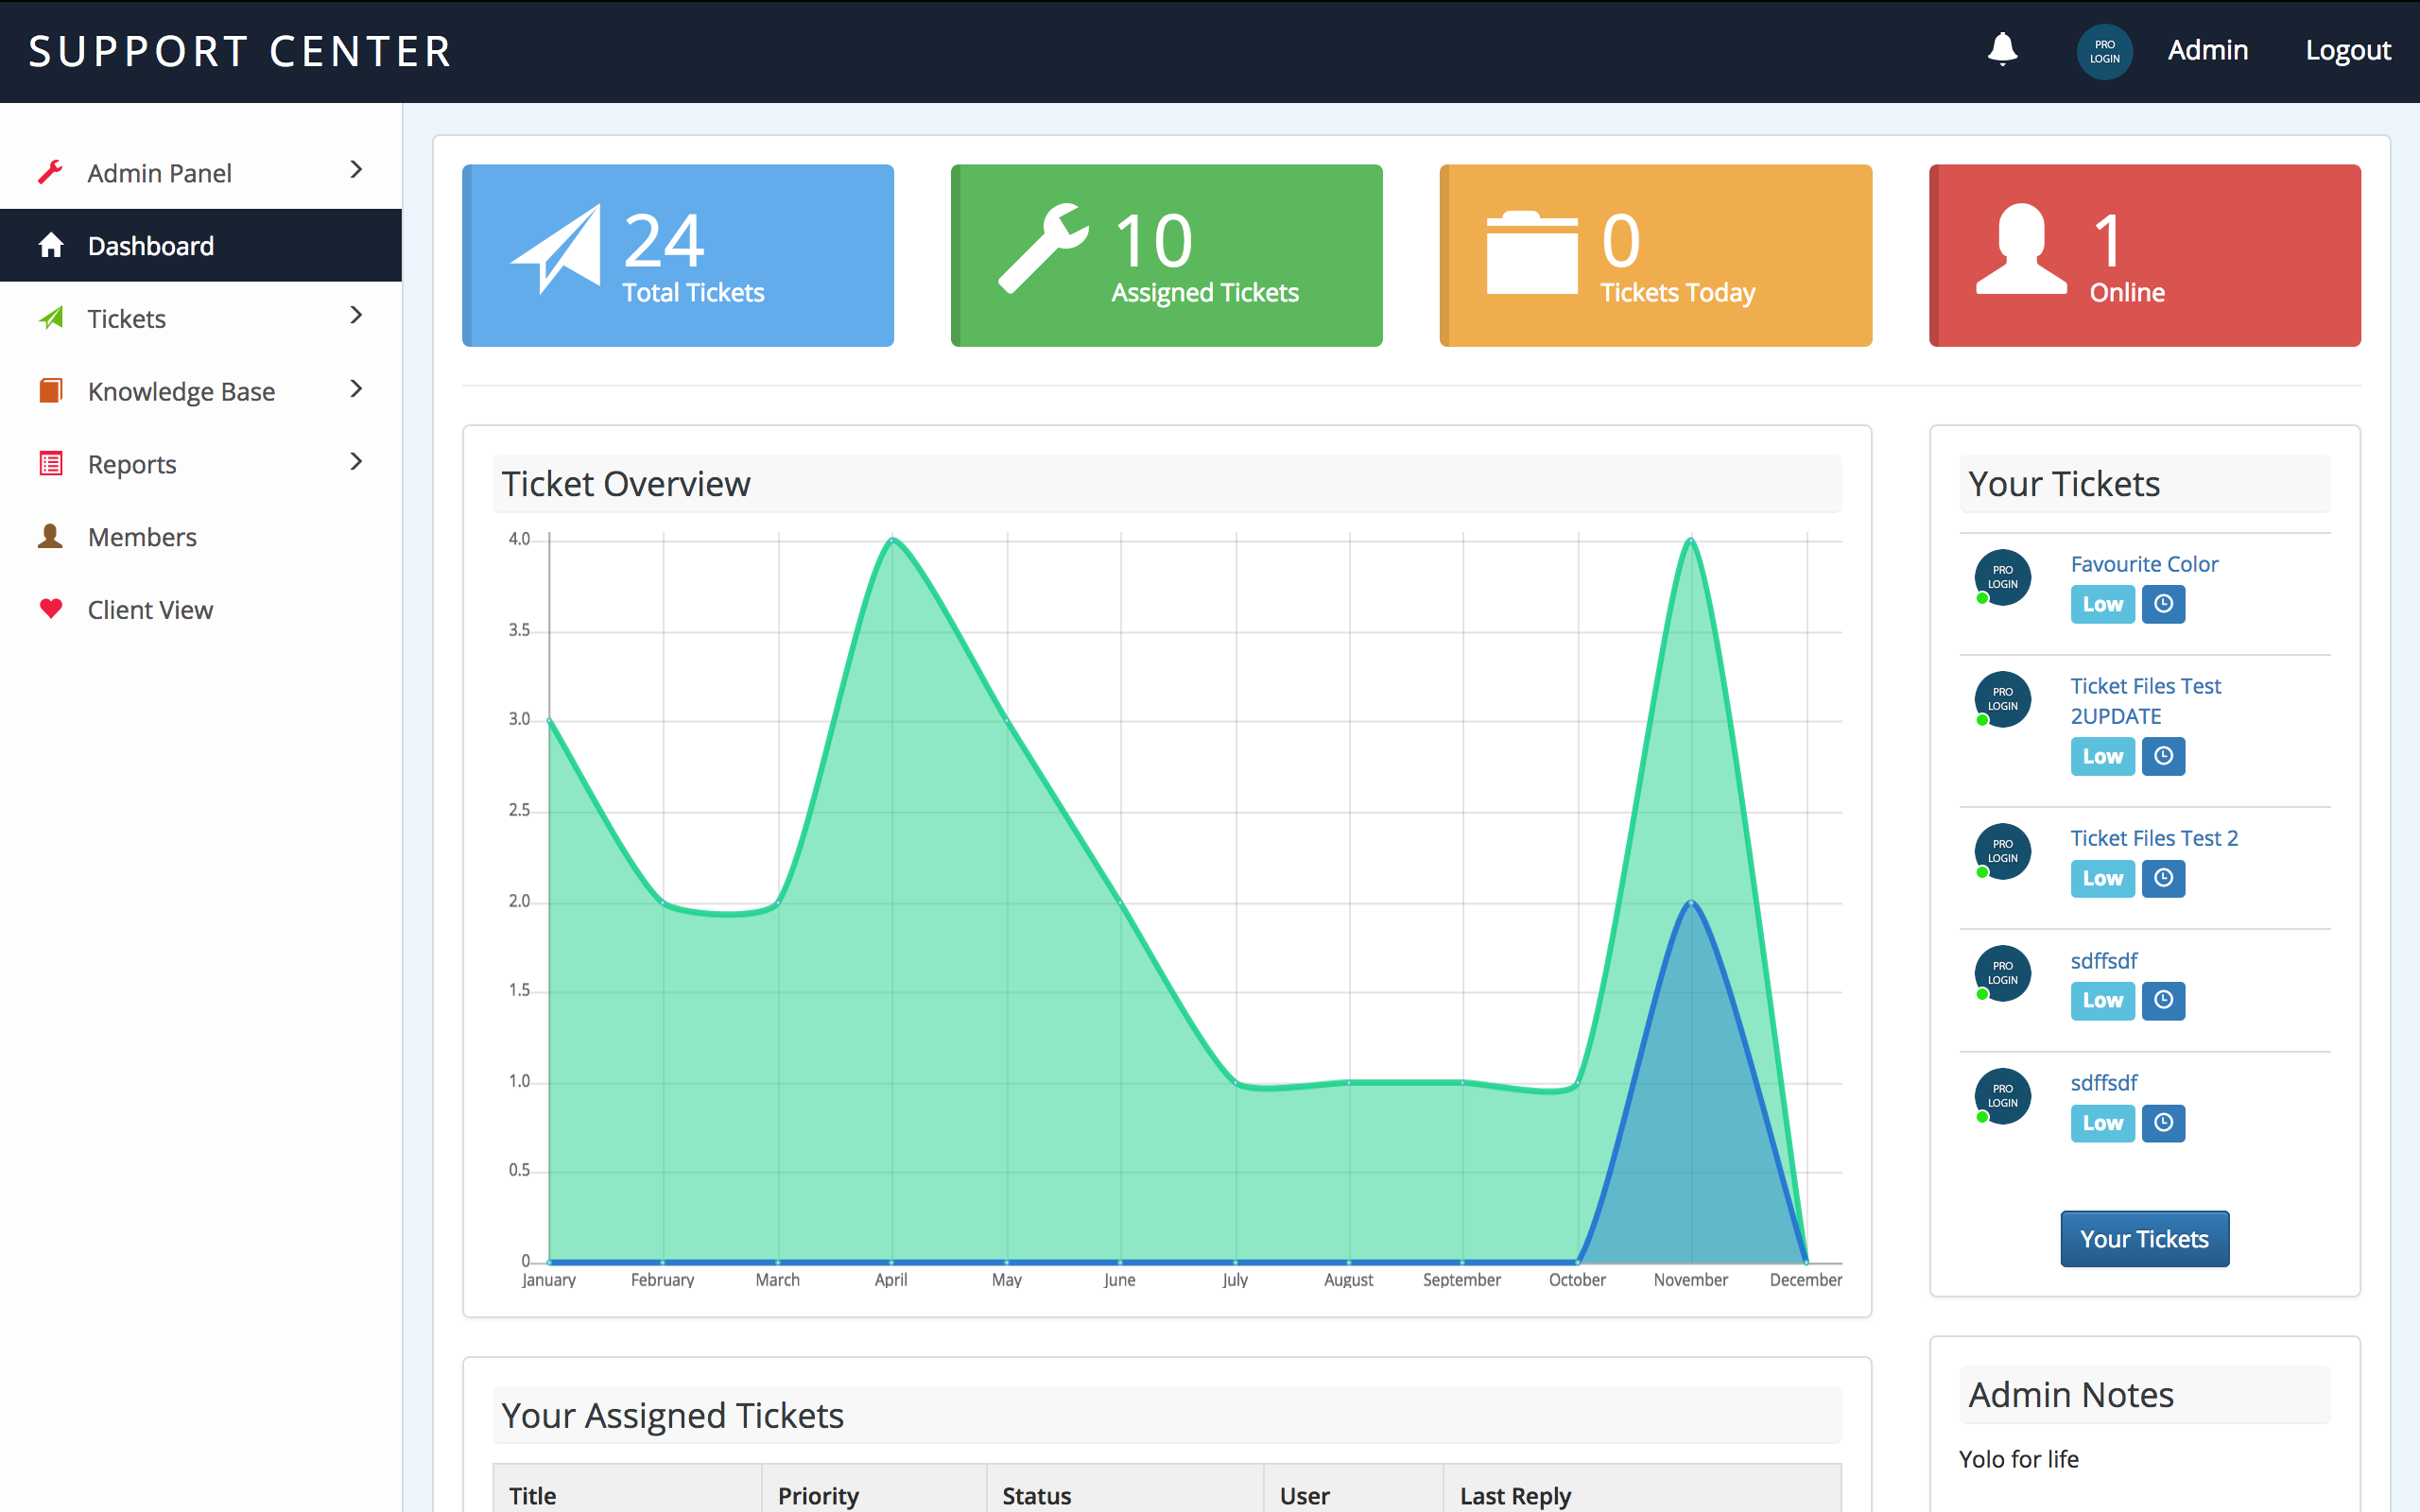Expand Knowledge Base submenu chevron
The width and height of the screenshot is (2420, 1512).
point(356,389)
